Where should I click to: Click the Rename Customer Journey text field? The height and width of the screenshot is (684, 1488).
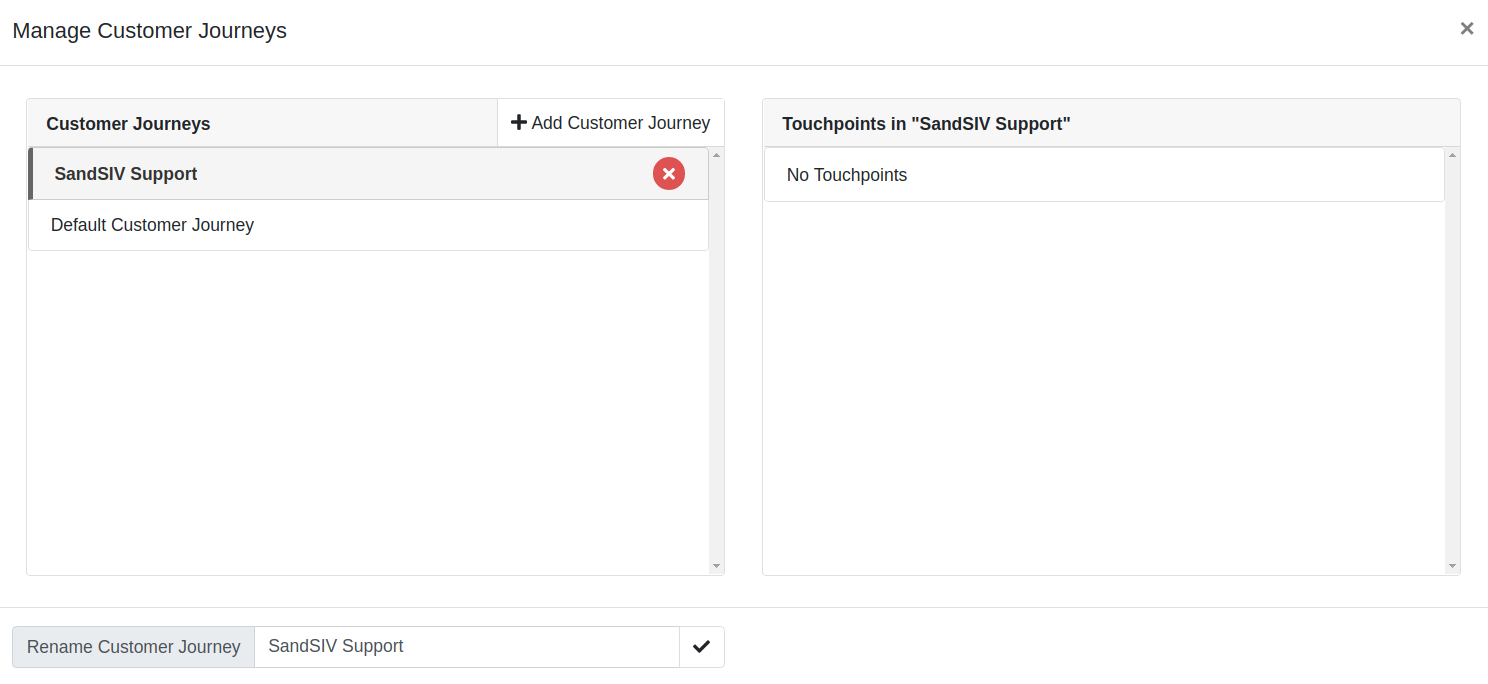(467, 647)
